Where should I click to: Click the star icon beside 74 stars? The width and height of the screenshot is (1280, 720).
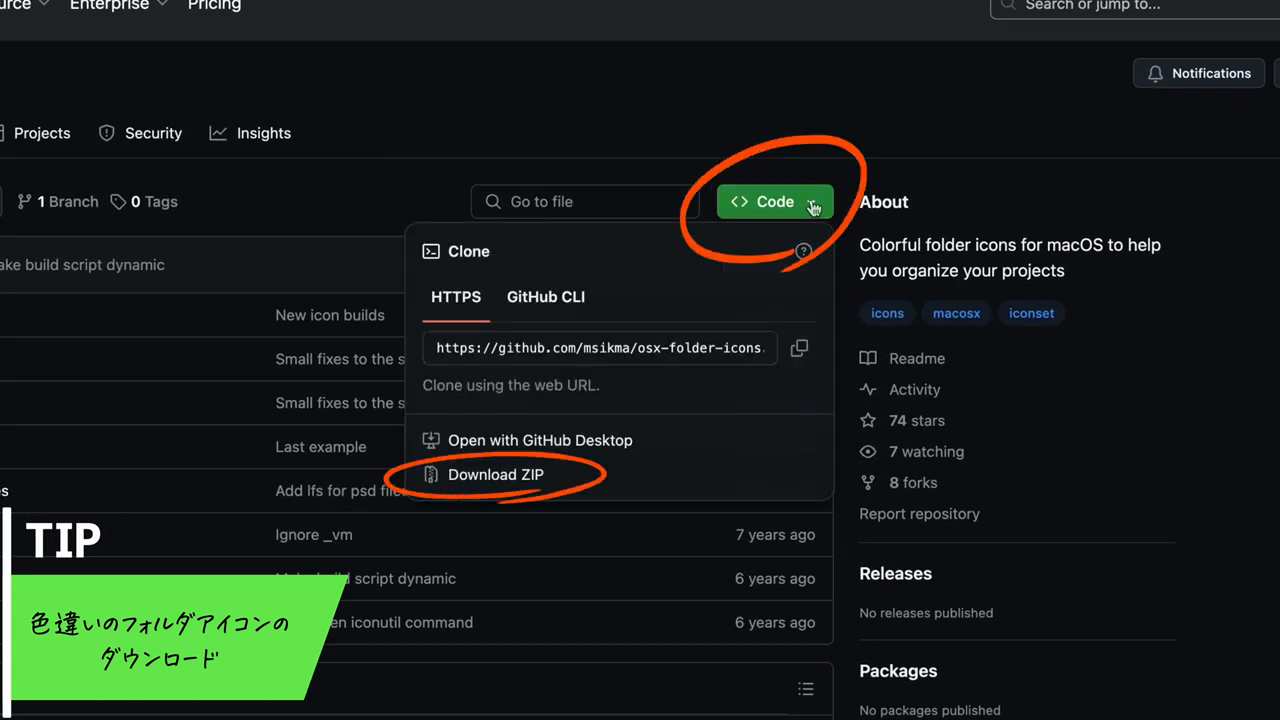pyautogui.click(x=868, y=420)
